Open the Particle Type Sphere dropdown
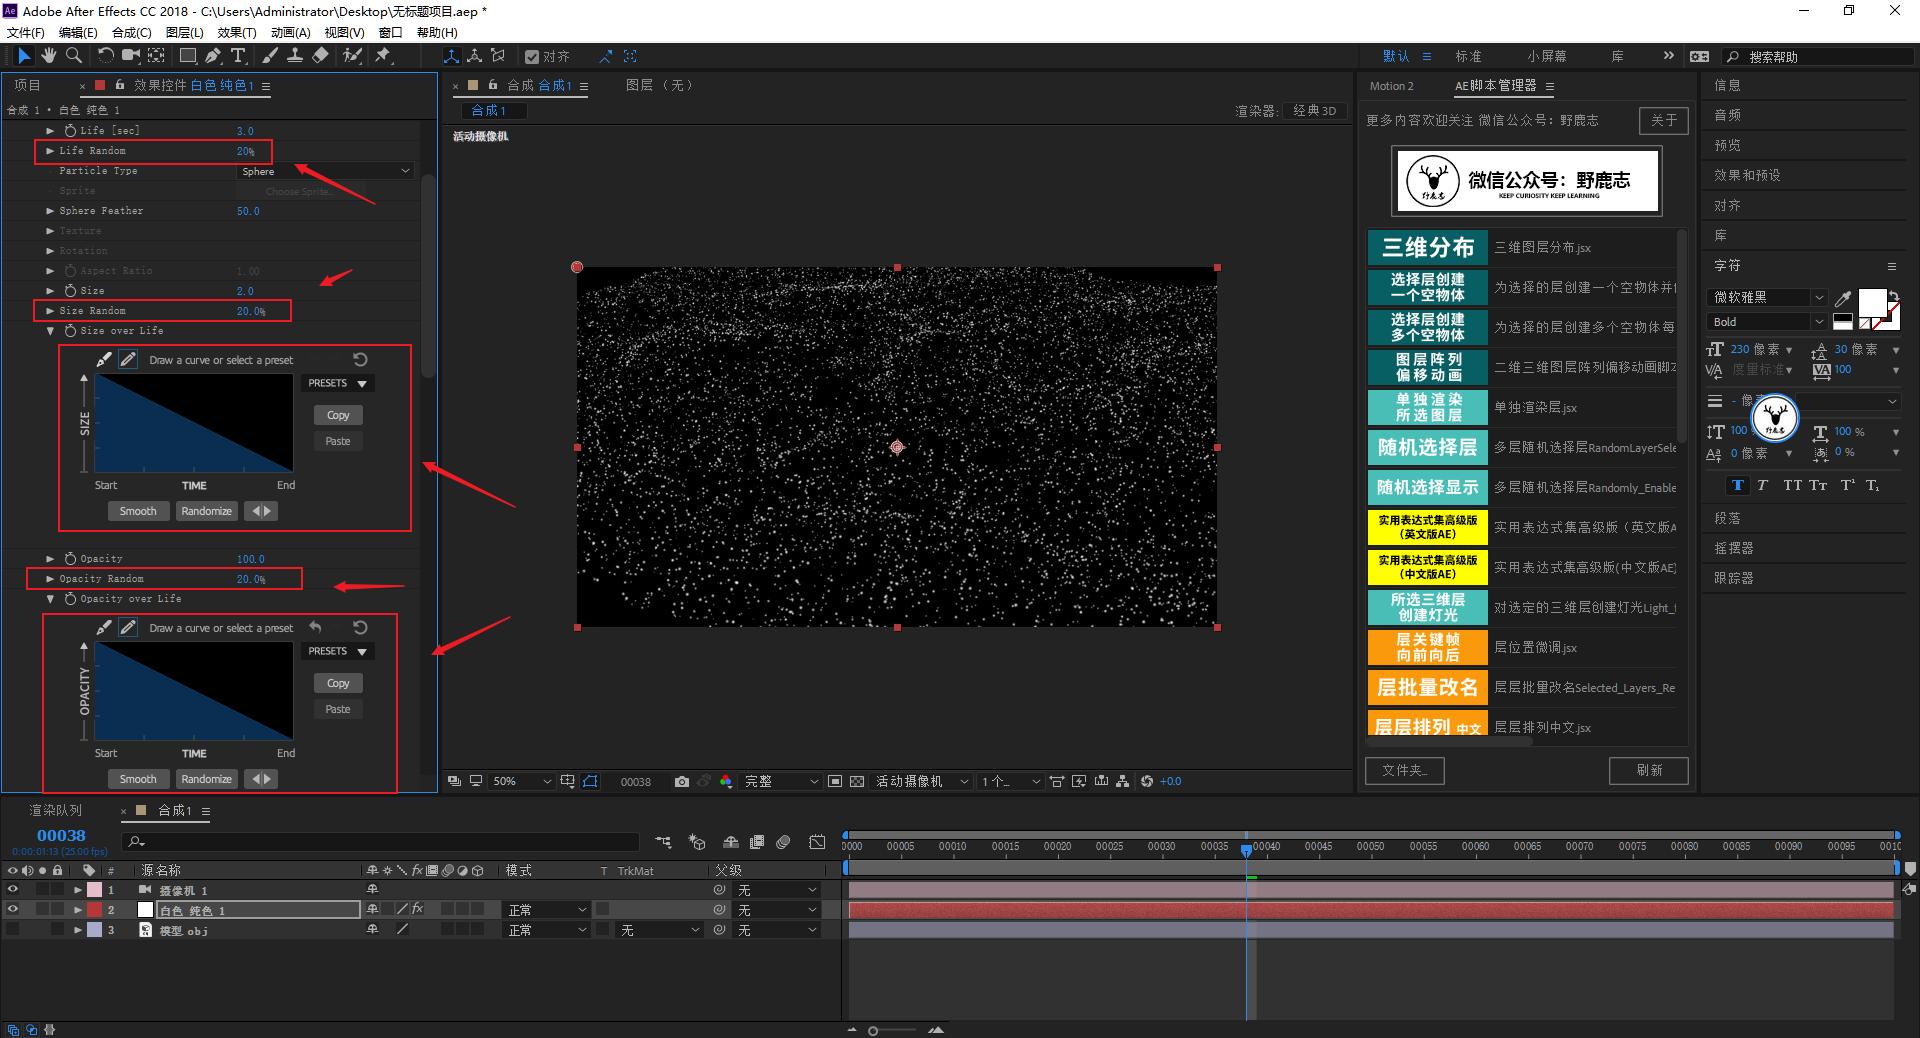The width and height of the screenshot is (1920, 1038). click(x=325, y=171)
